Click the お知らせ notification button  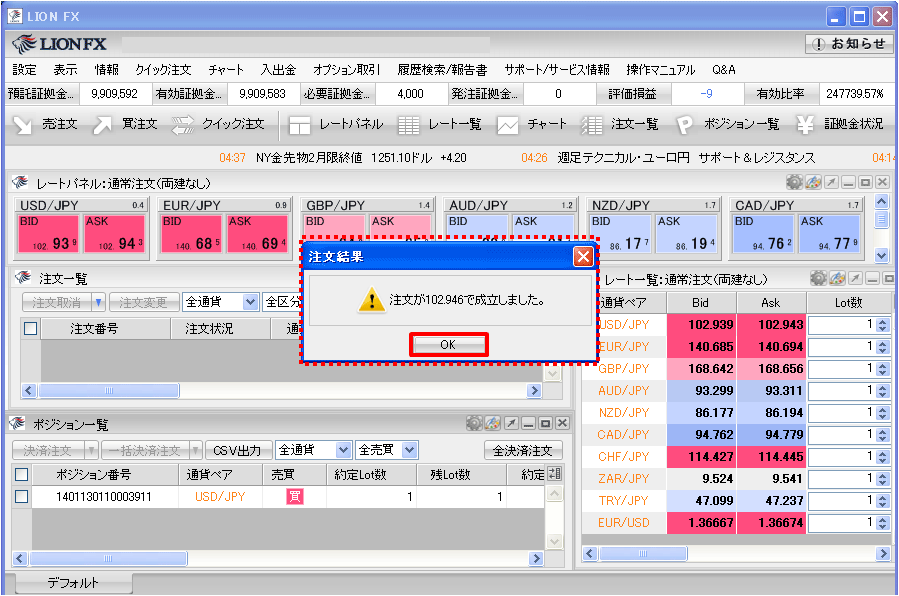849,44
